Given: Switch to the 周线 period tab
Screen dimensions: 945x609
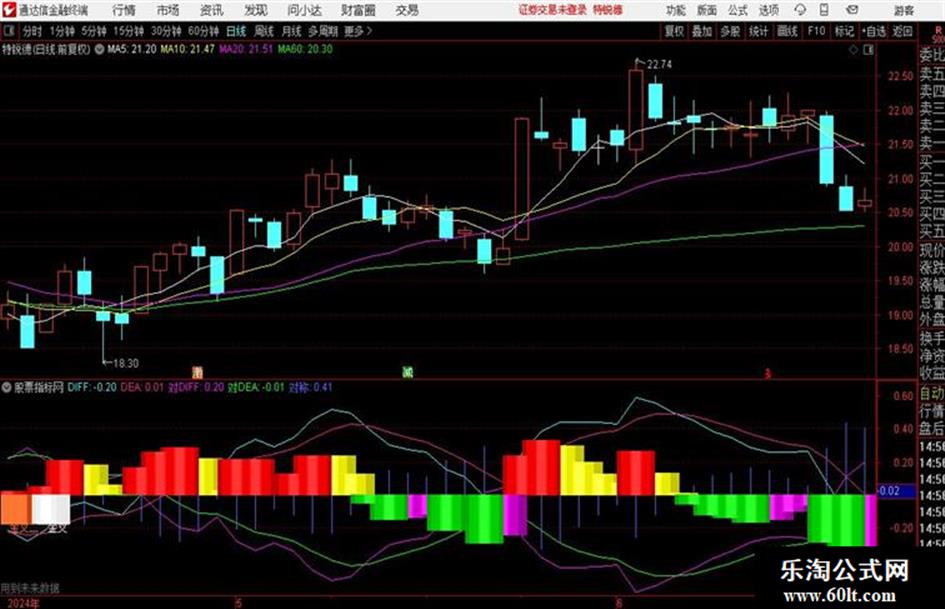Looking at the screenshot, I should tap(264, 31).
